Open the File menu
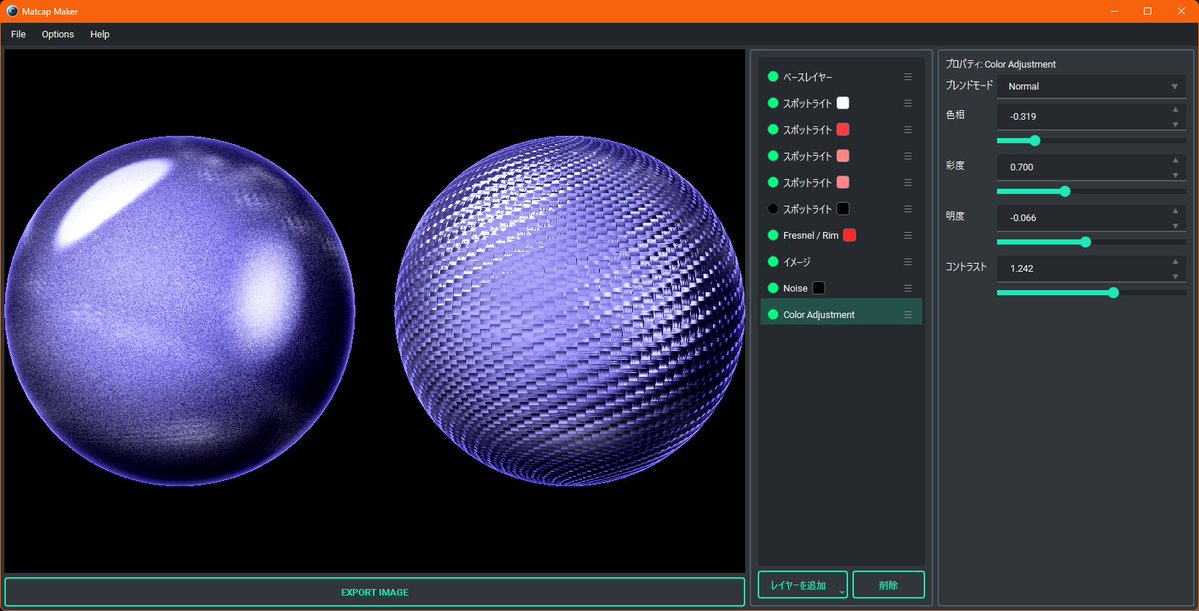This screenshot has width=1199, height=611. 18,34
